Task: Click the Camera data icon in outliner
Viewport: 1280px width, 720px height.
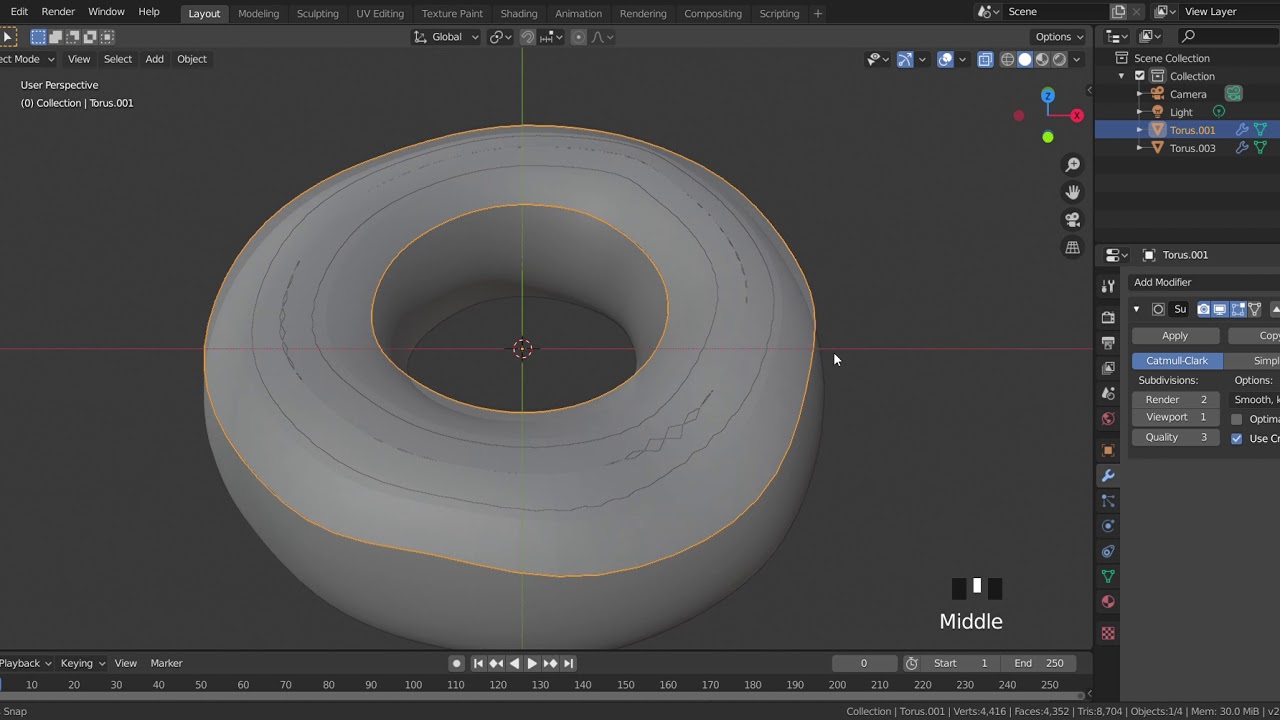Action: coord(1234,94)
